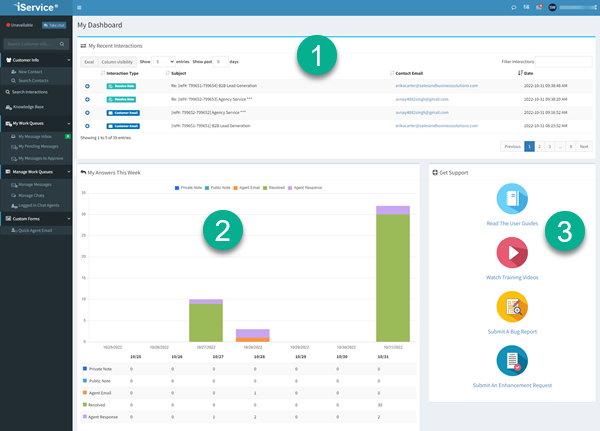This screenshot has width=600, height=431.
Task: Sort by Interaction Type column
Action: click(120, 73)
